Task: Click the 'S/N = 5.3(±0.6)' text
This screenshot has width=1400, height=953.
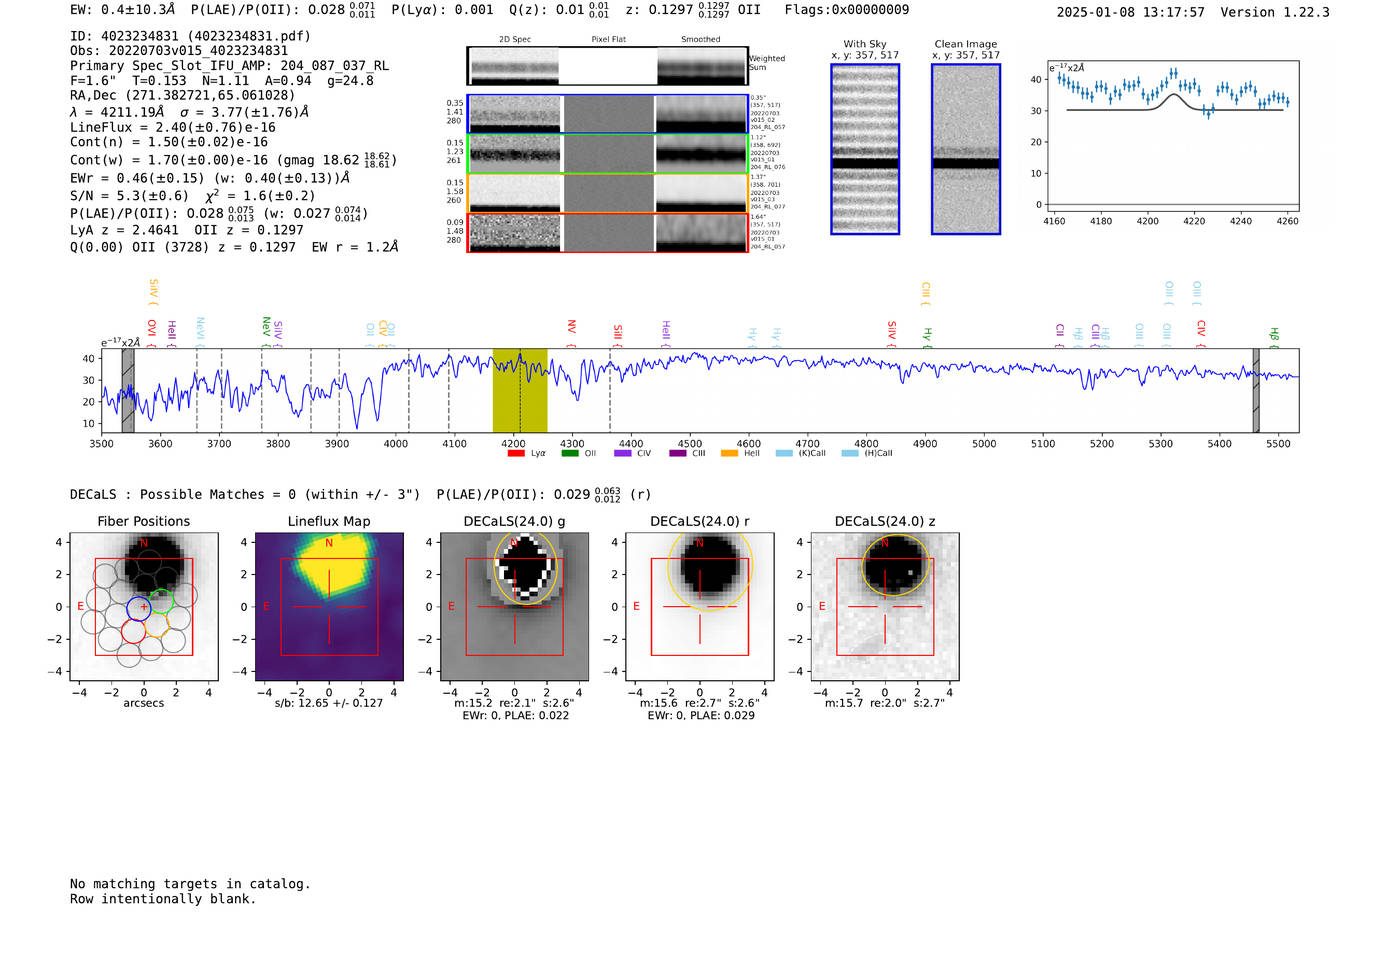Action: [x=129, y=196]
